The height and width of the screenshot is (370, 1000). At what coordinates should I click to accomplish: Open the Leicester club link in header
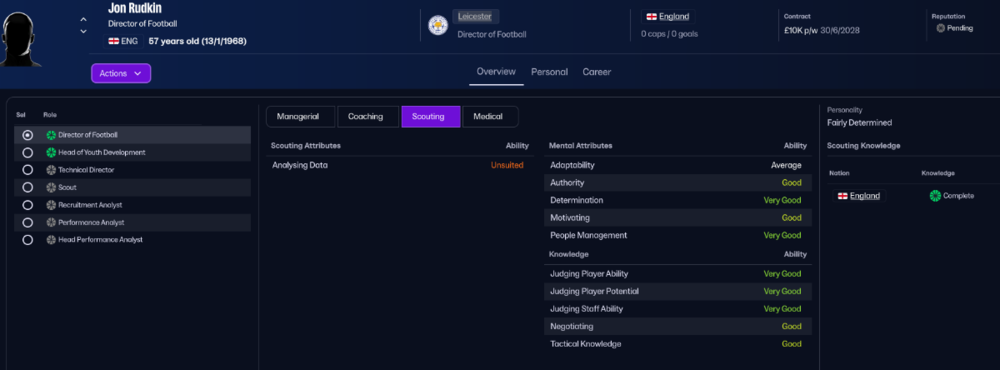pyautogui.click(x=475, y=17)
